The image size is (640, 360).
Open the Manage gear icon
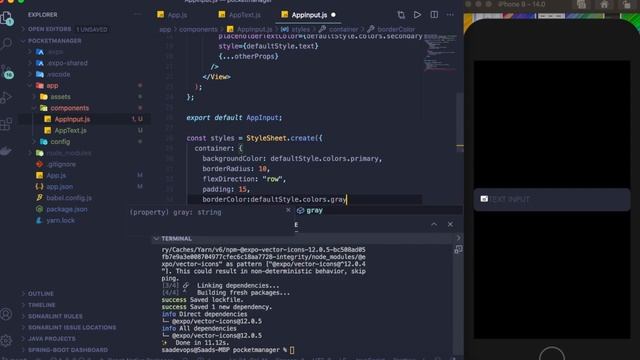6,340
